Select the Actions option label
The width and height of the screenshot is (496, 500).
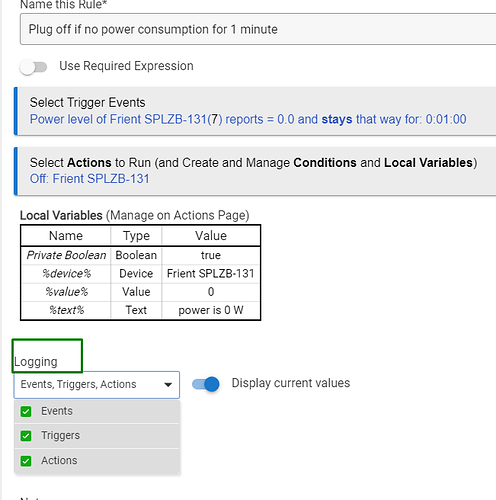(59, 460)
